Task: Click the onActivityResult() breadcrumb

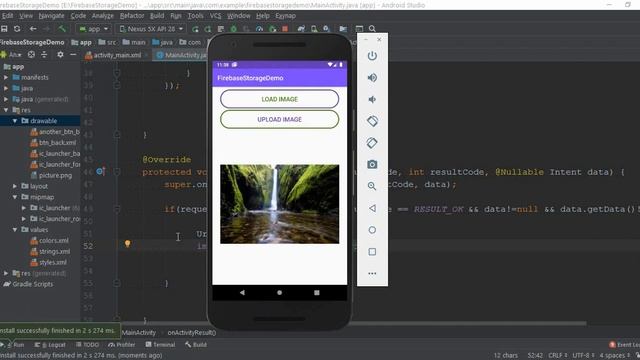Action: (x=192, y=333)
